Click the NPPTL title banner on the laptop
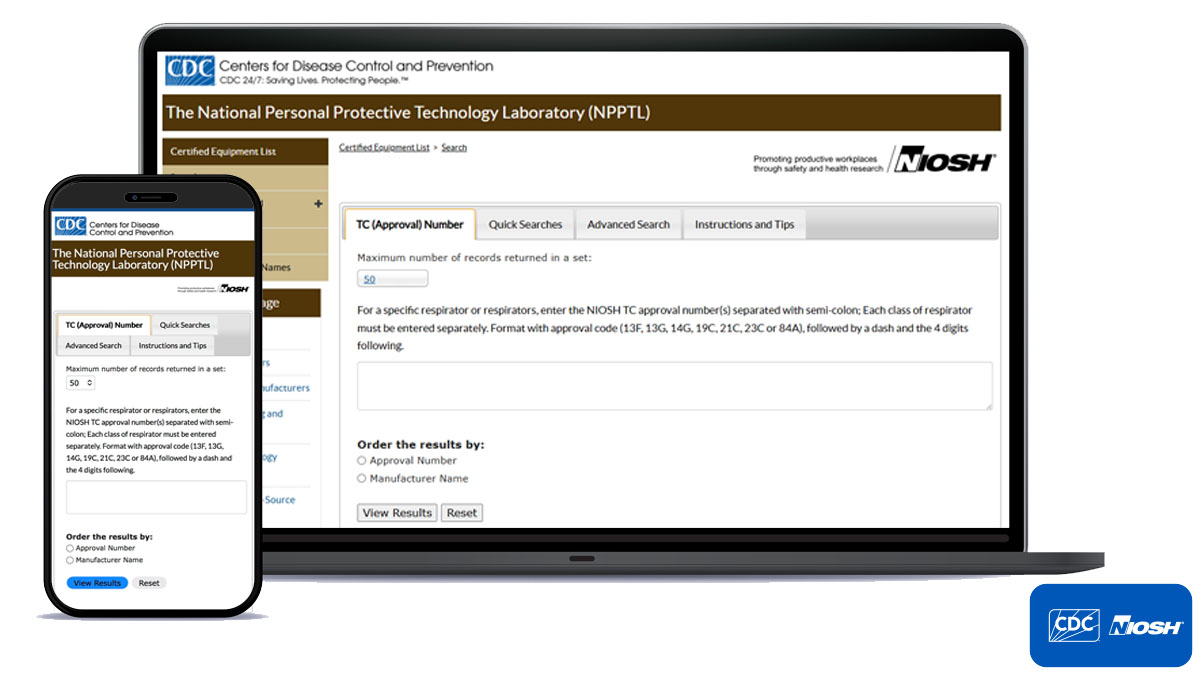The image size is (1200, 675). point(581,113)
